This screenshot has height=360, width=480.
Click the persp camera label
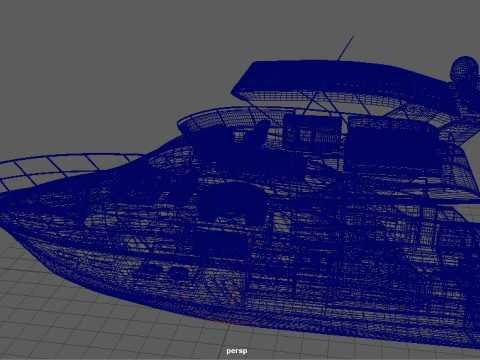[237, 351]
